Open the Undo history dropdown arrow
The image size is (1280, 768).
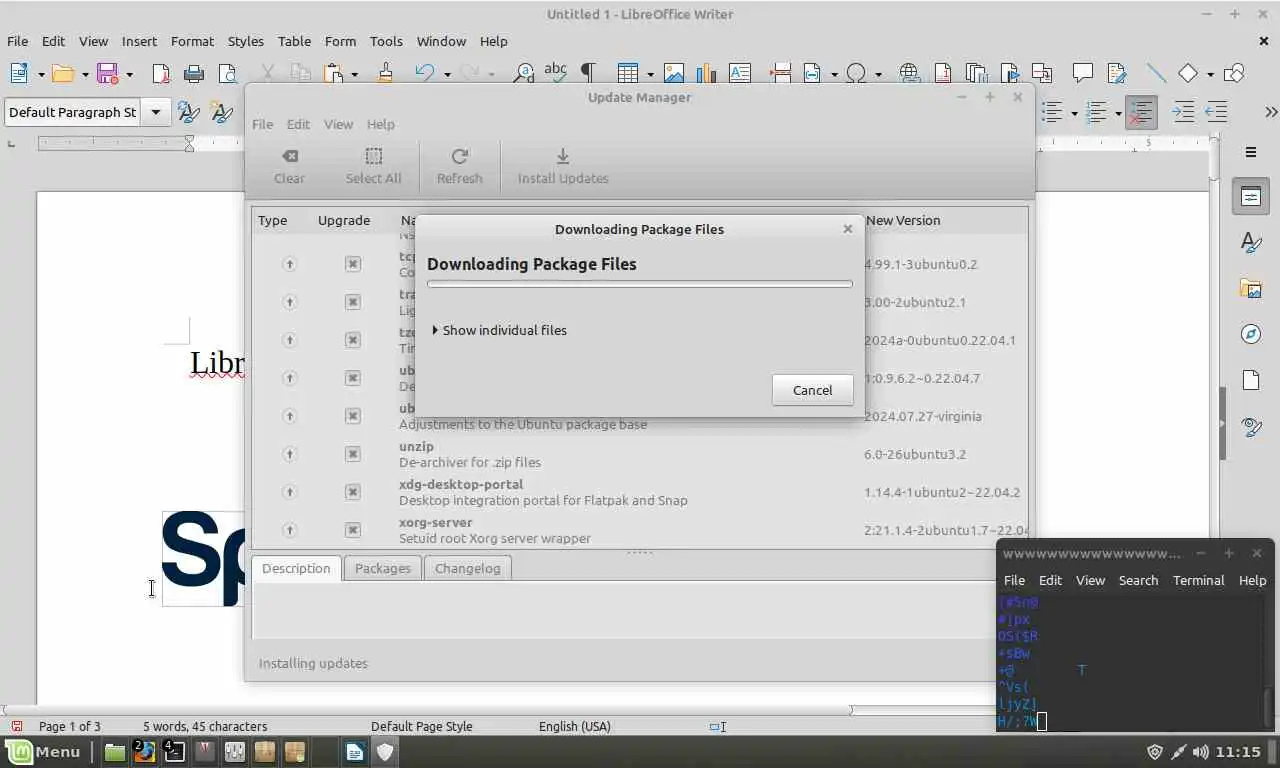[x=447, y=74]
